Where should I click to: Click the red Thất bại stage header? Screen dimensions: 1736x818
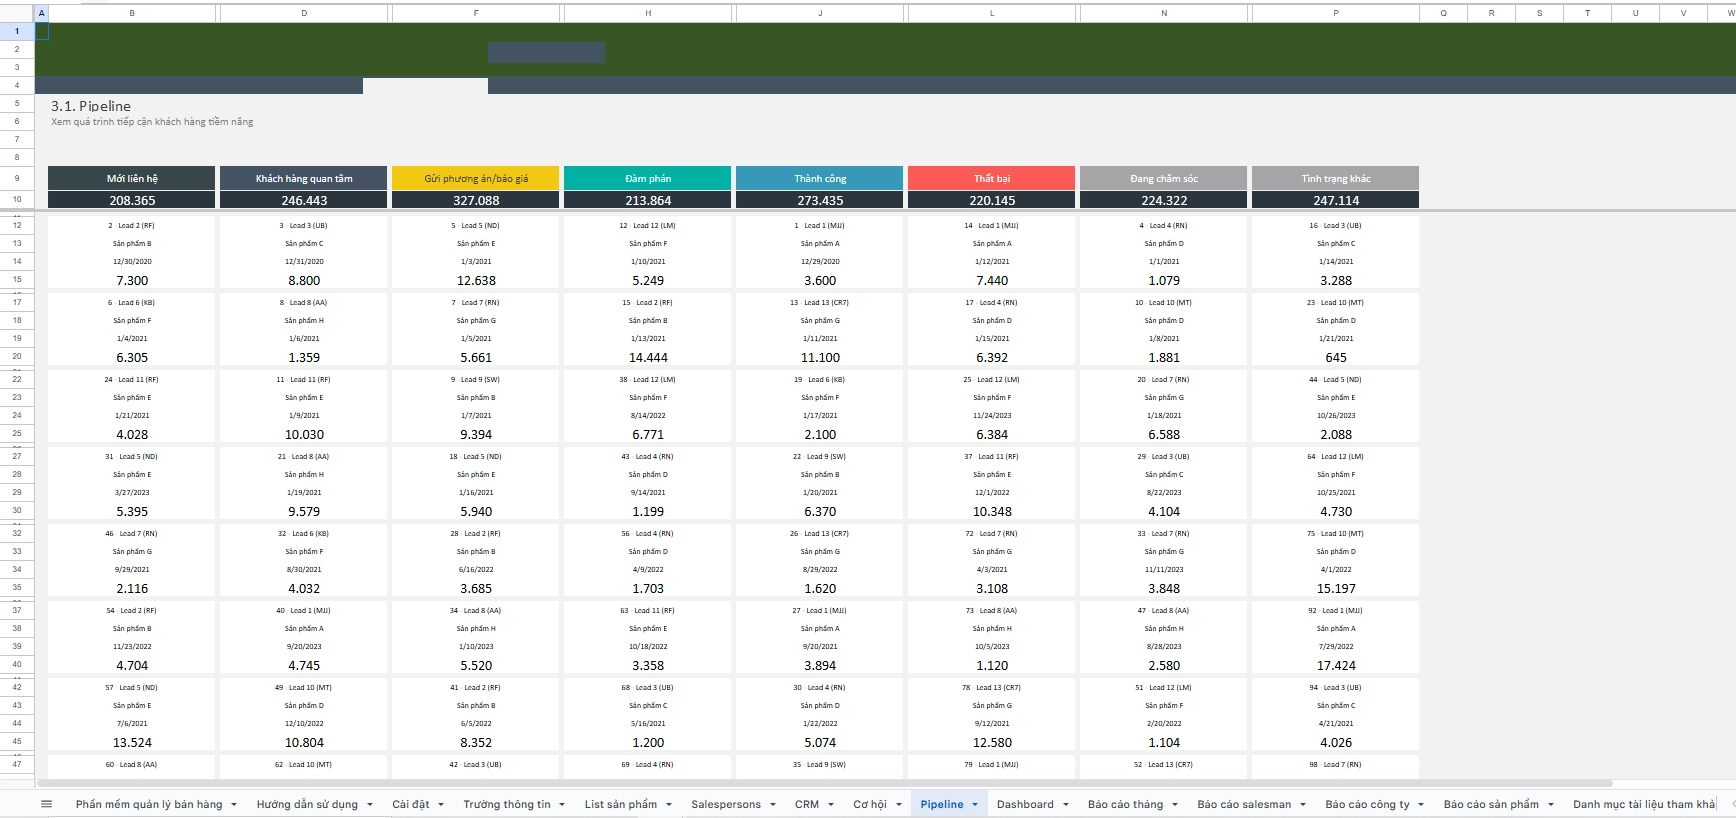pyautogui.click(x=992, y=178)
